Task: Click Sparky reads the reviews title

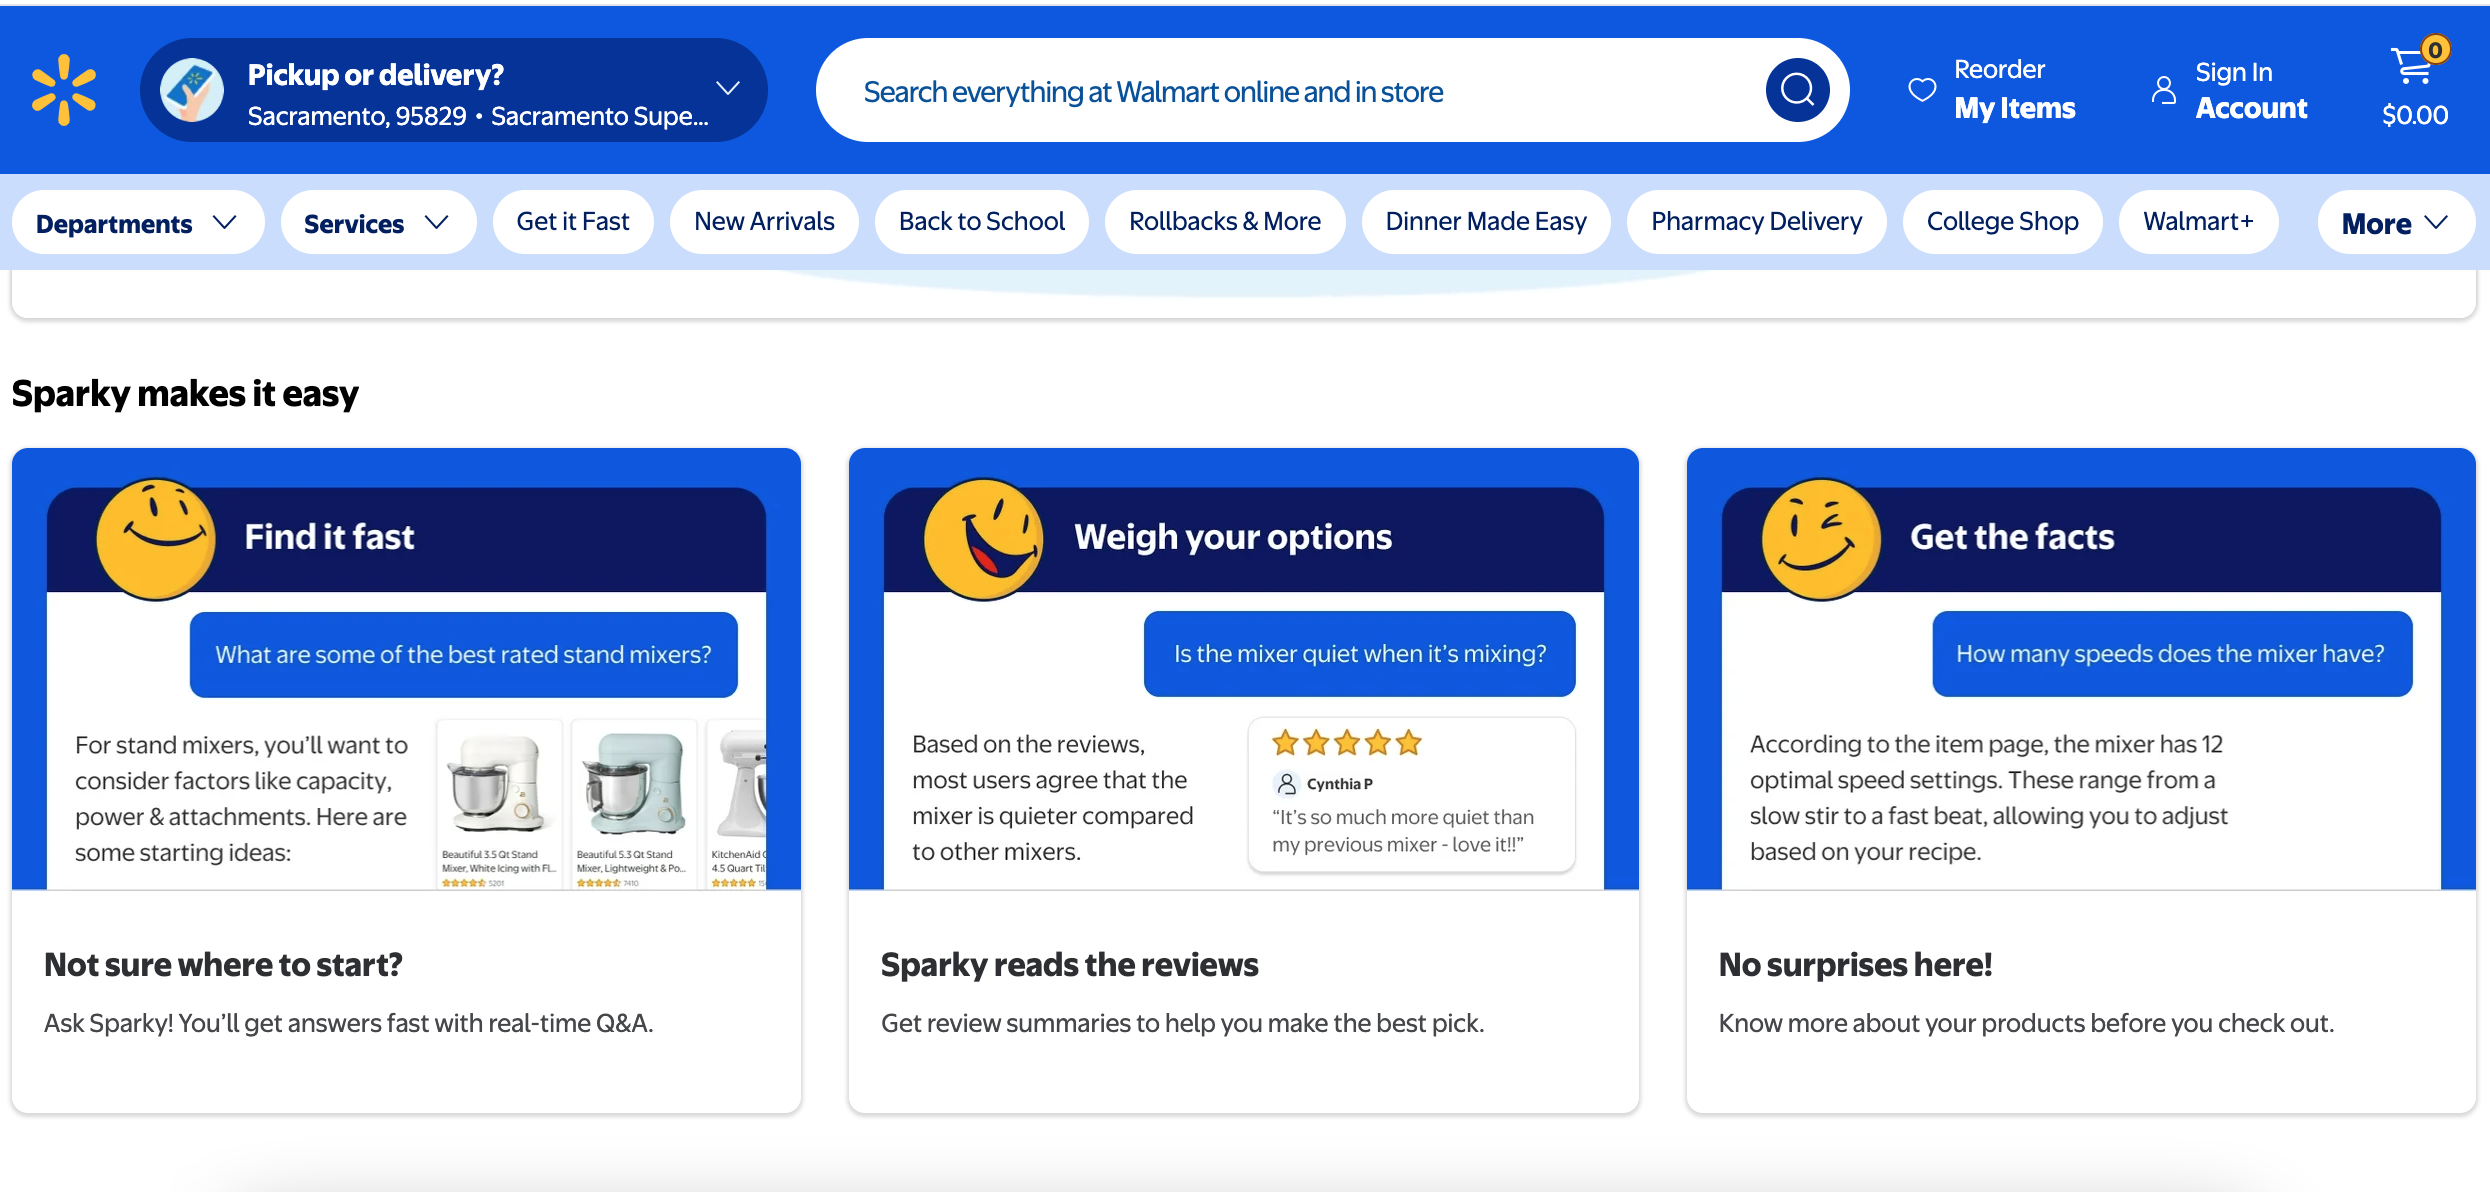Action: click(x=1069, y=965)
